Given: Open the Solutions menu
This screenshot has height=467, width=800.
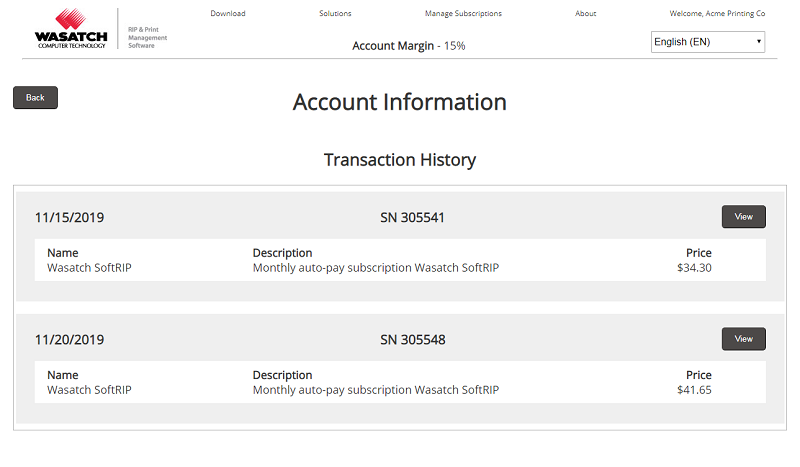Looking at the screenshot, I should point(335,13).
